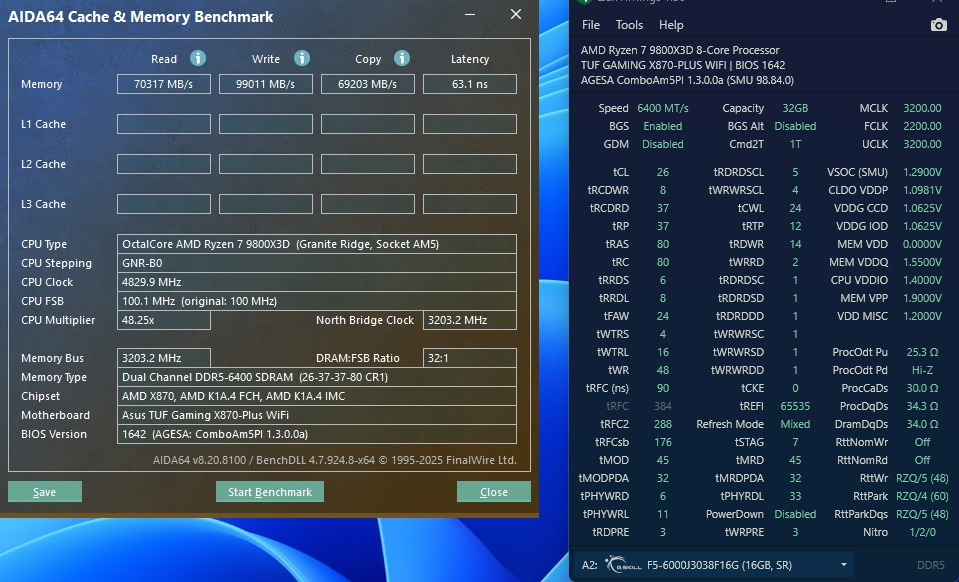Click the AIDA64 version footer text
Screen dimensions: 959x582
[335, 460]
